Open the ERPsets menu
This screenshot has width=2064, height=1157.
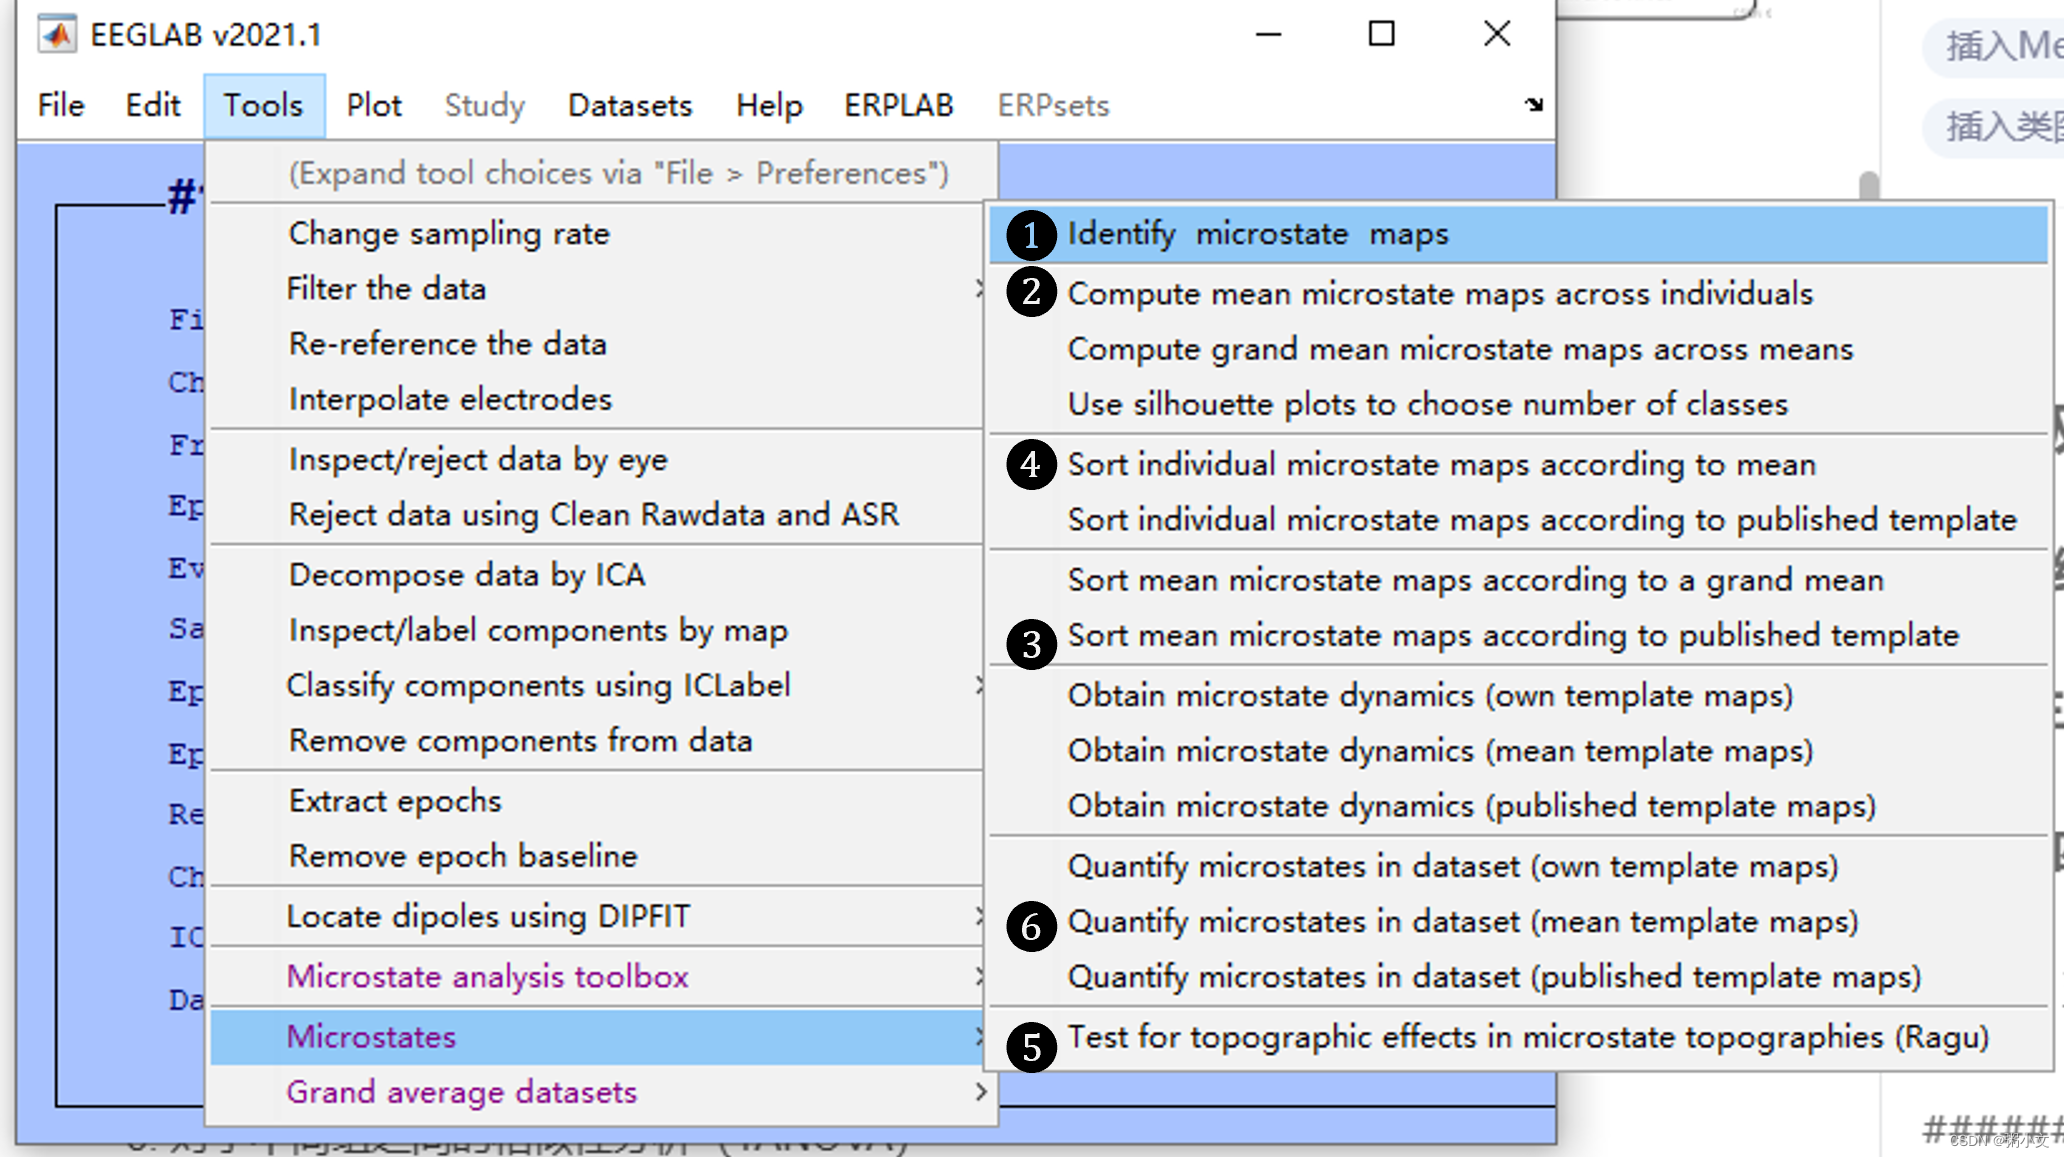(x=1053, y=105)
